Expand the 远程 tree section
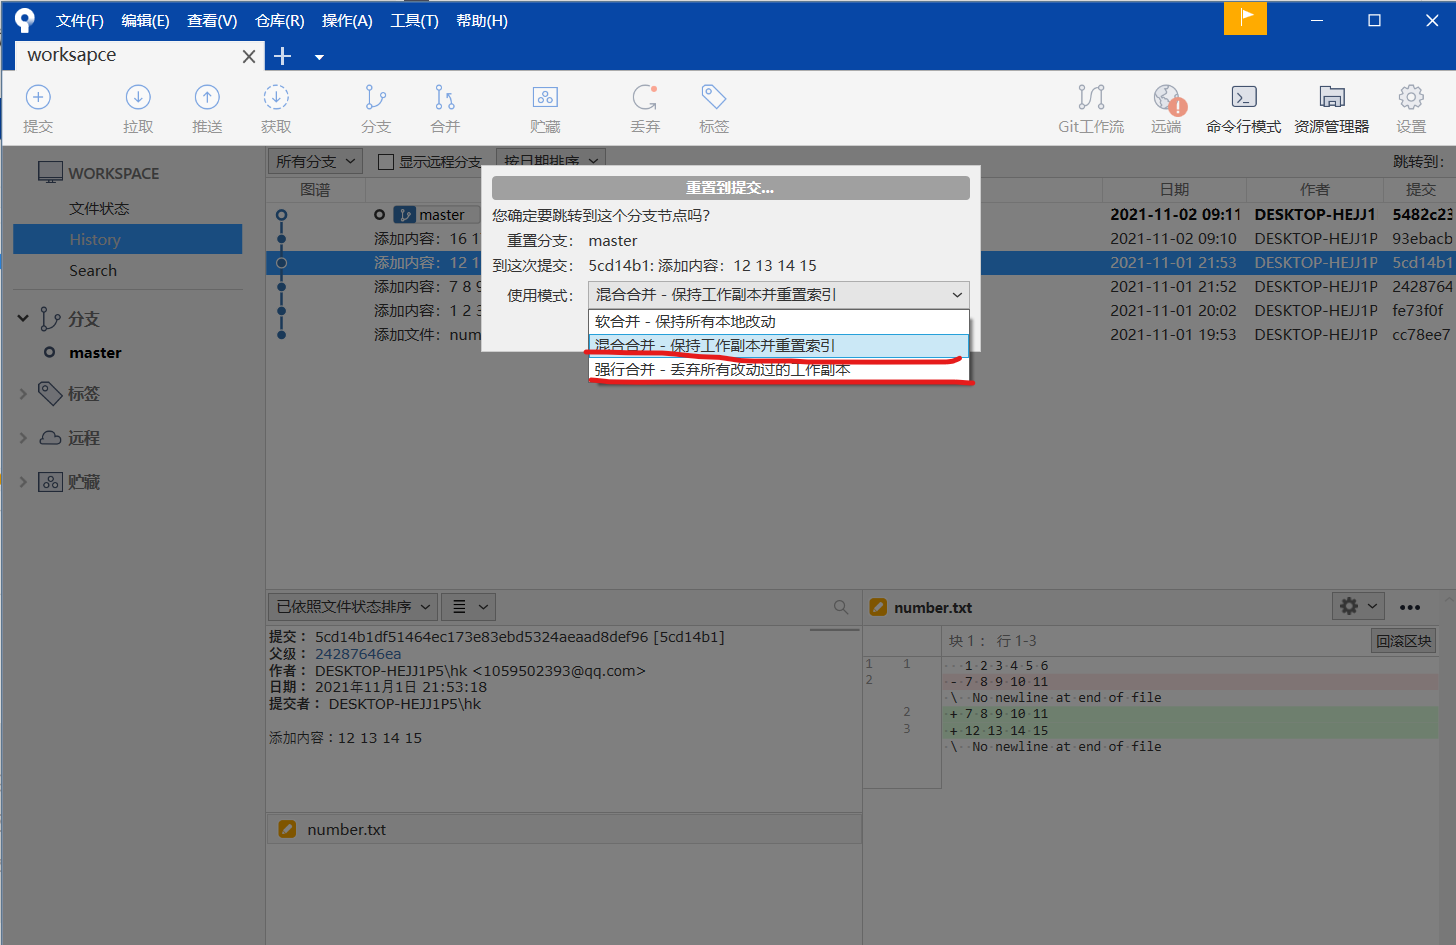The image size is (1456, 945). click(23, 438)
